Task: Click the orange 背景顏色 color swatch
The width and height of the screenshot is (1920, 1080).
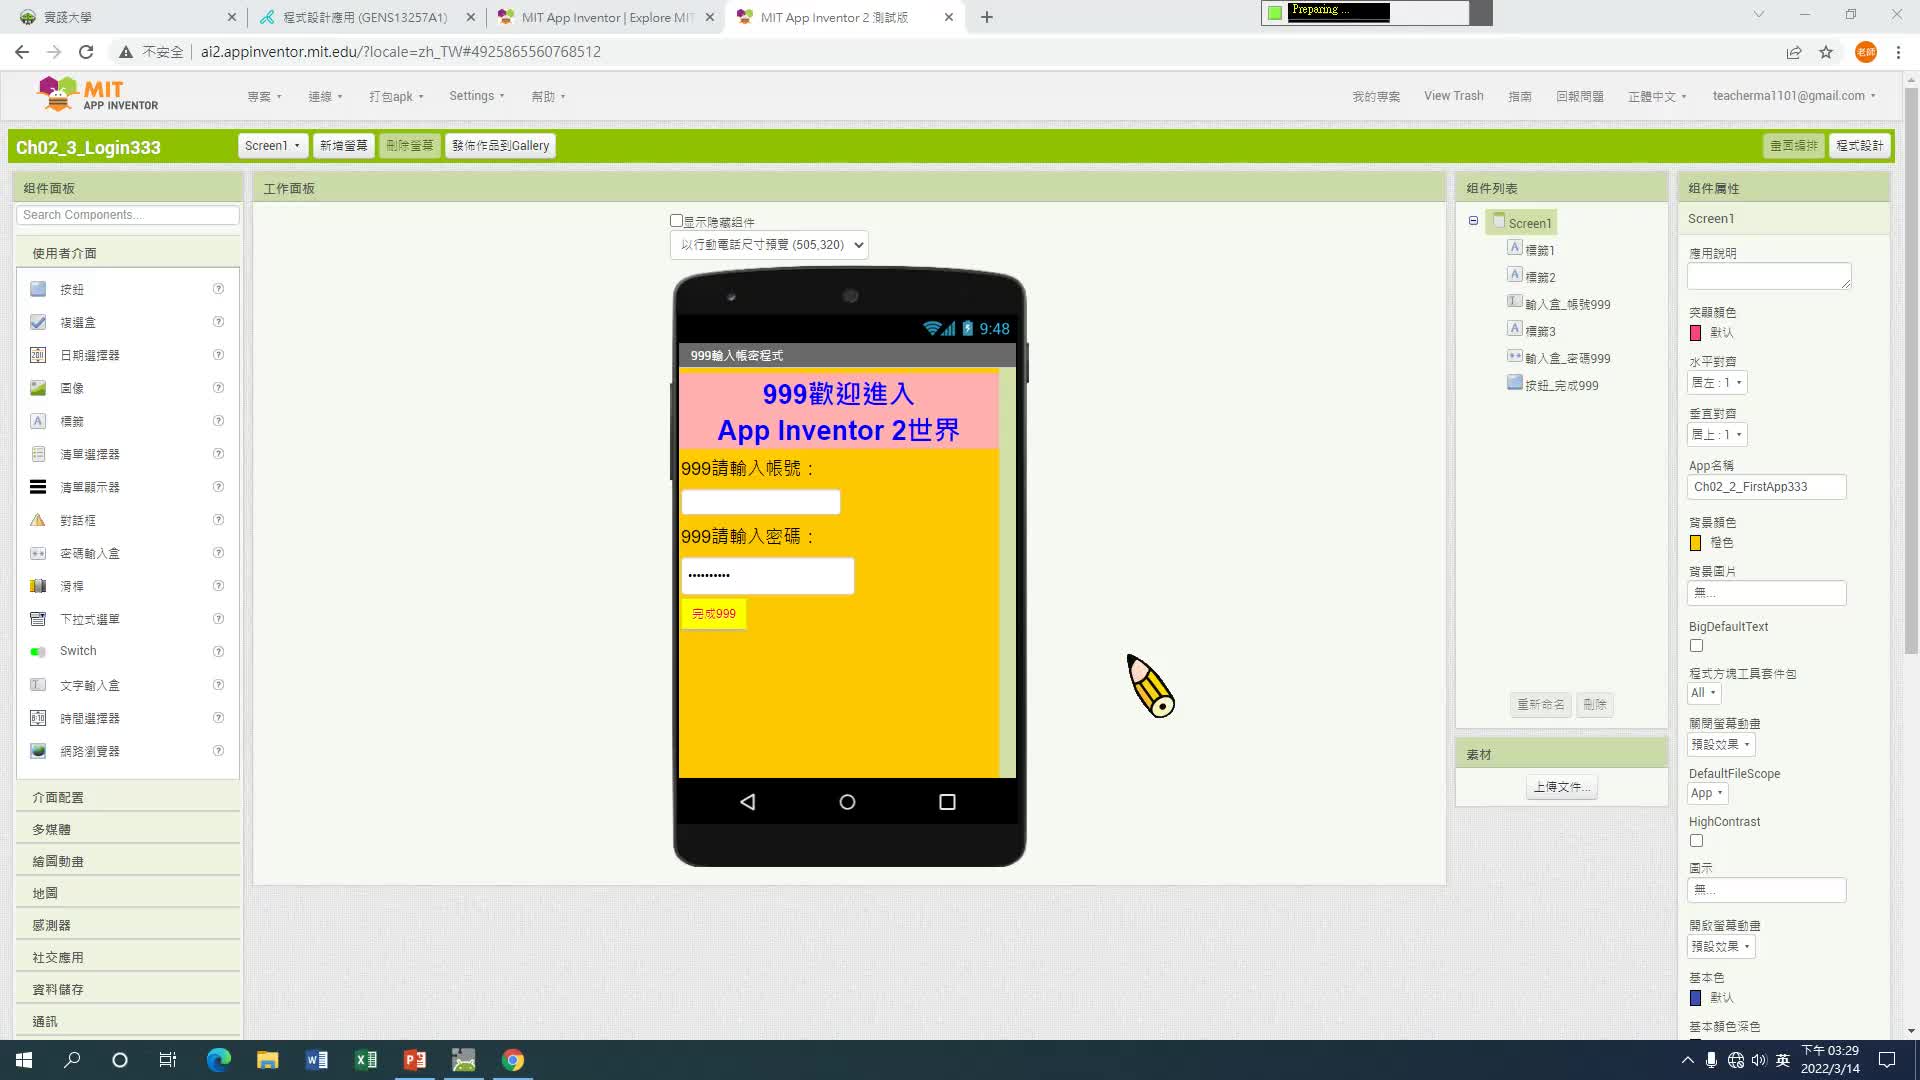Action: [x=1695, y=543]
